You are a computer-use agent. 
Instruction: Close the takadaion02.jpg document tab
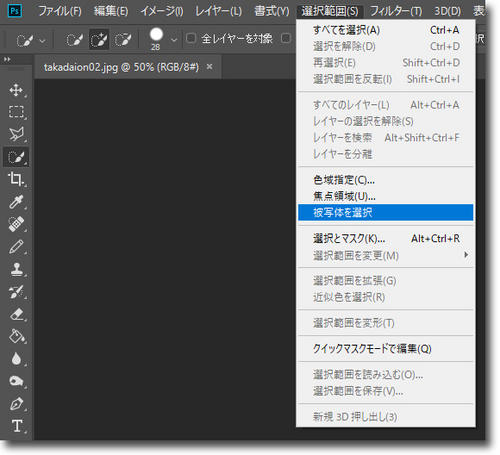(209, 67)
